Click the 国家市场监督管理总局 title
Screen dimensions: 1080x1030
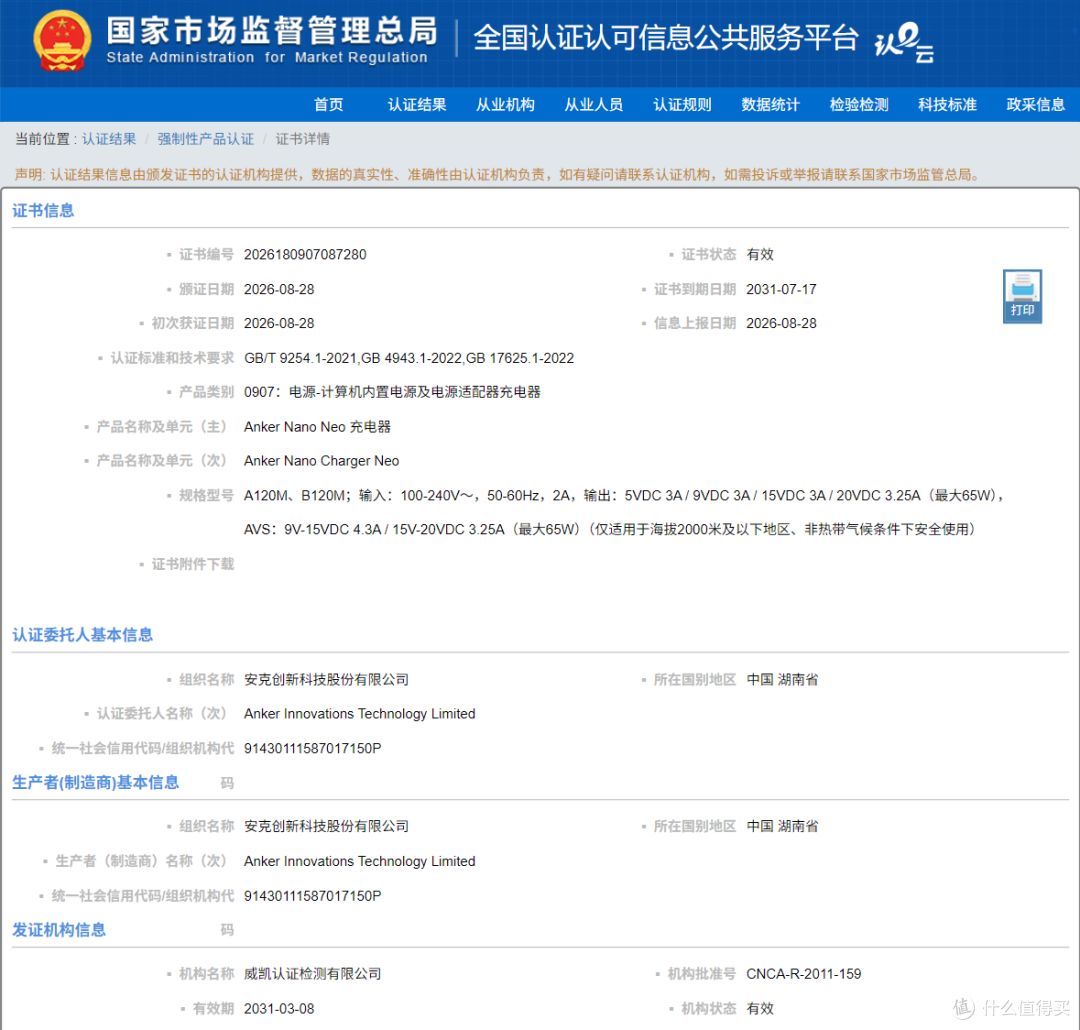271,30
